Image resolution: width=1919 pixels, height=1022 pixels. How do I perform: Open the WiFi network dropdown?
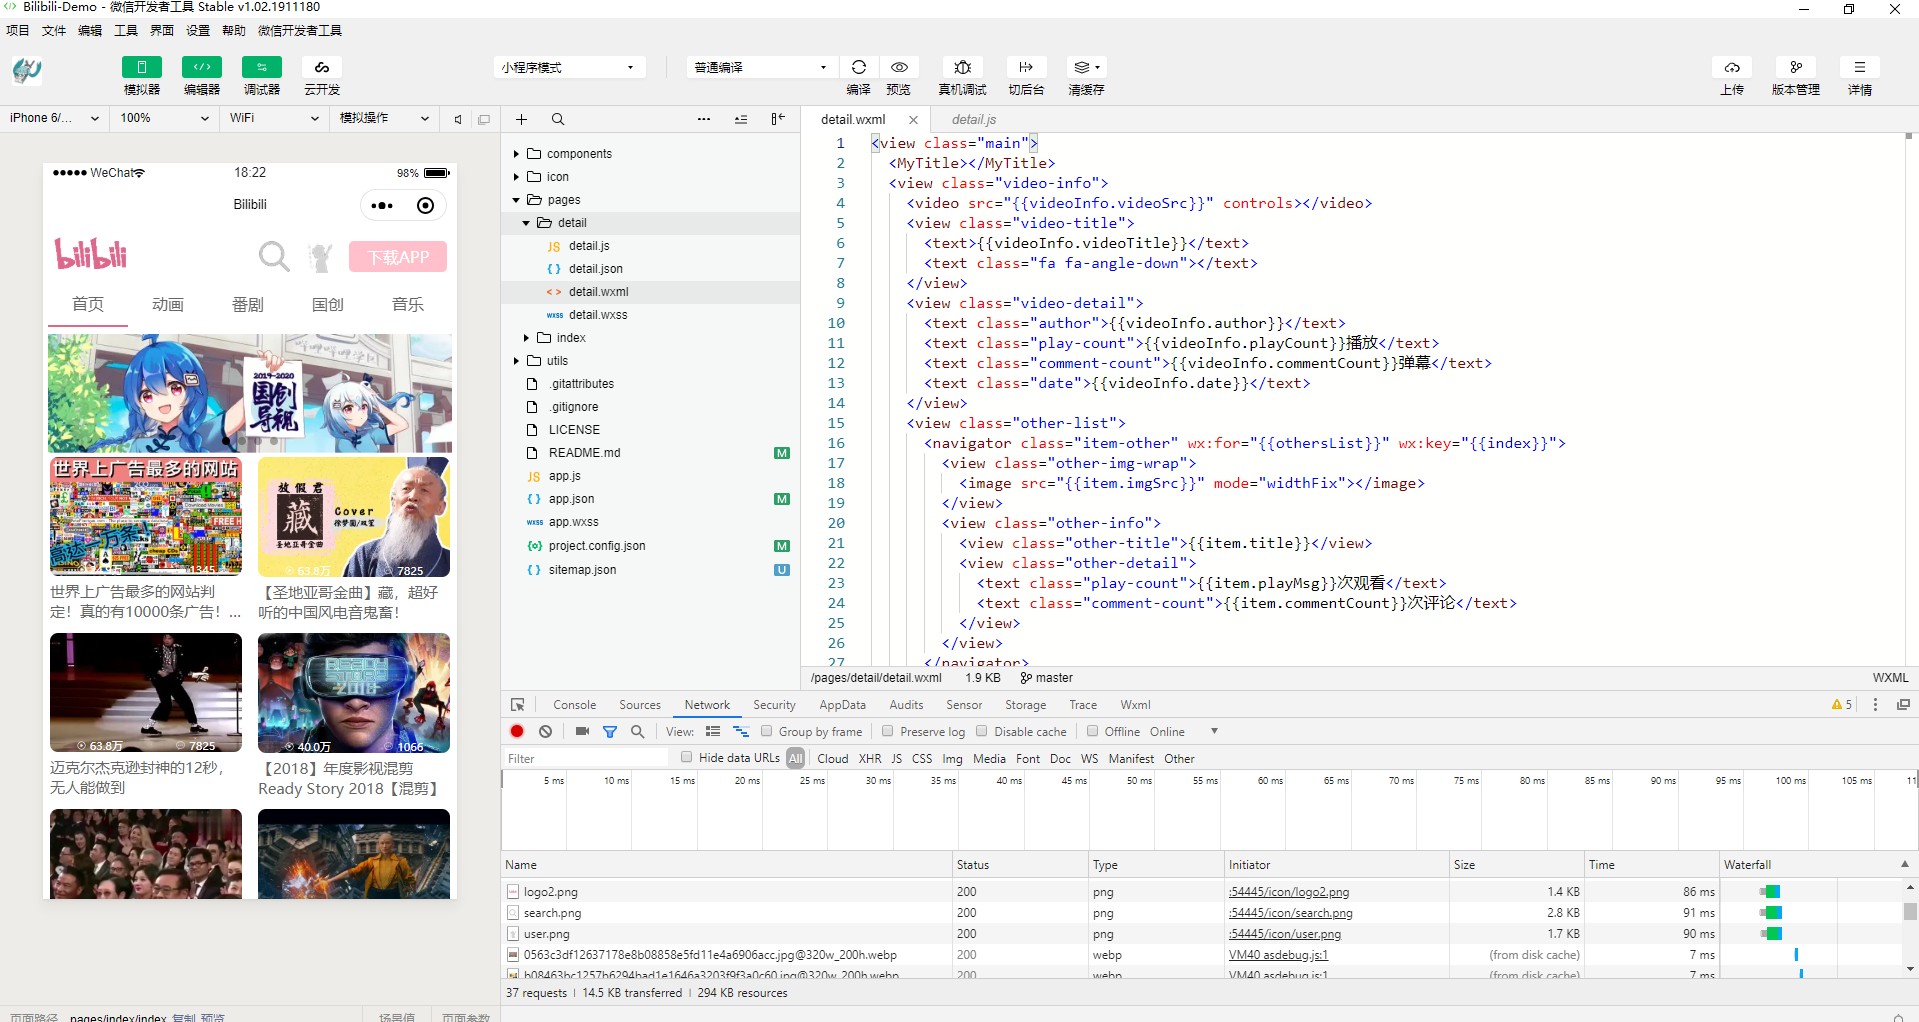[x=274, y=118]
